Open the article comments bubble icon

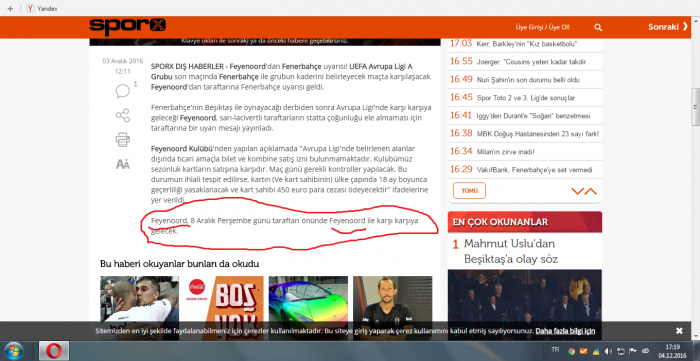pos(123,91)
